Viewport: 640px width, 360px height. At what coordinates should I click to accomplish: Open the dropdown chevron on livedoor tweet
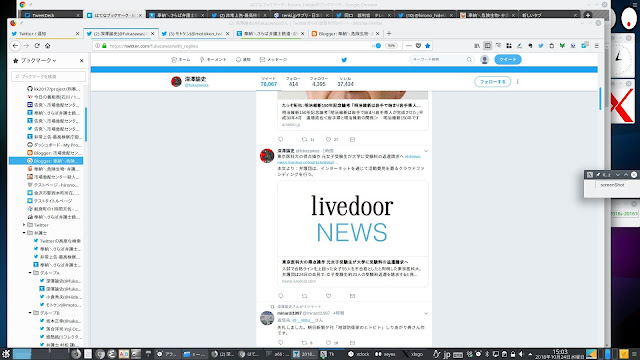click(x=426, y=151)
